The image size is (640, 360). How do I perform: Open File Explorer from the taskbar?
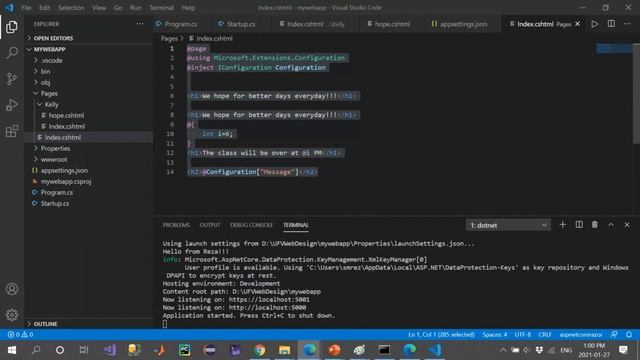[x=284, y=350]
